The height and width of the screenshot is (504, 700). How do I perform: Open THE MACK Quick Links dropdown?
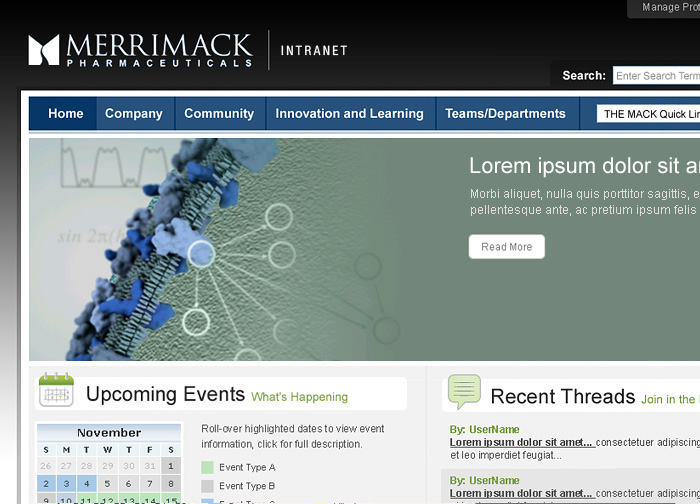(x=648, y=114)
